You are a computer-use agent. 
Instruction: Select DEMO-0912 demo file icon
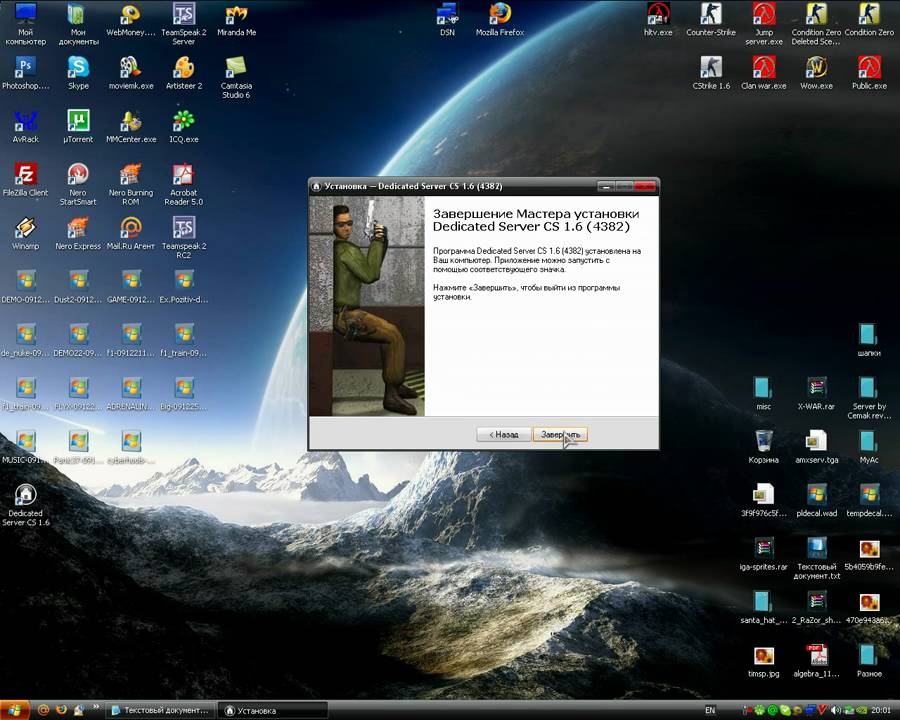pos(25,287)
